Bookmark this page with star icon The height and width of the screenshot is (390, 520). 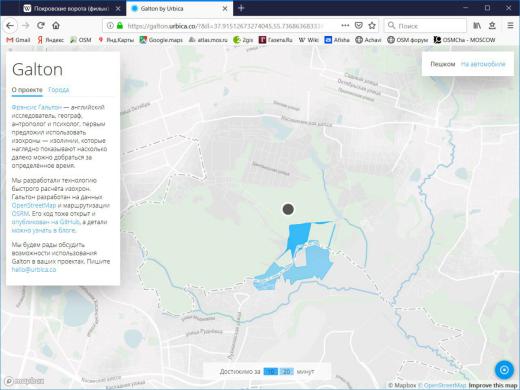[x=372, y=25]
